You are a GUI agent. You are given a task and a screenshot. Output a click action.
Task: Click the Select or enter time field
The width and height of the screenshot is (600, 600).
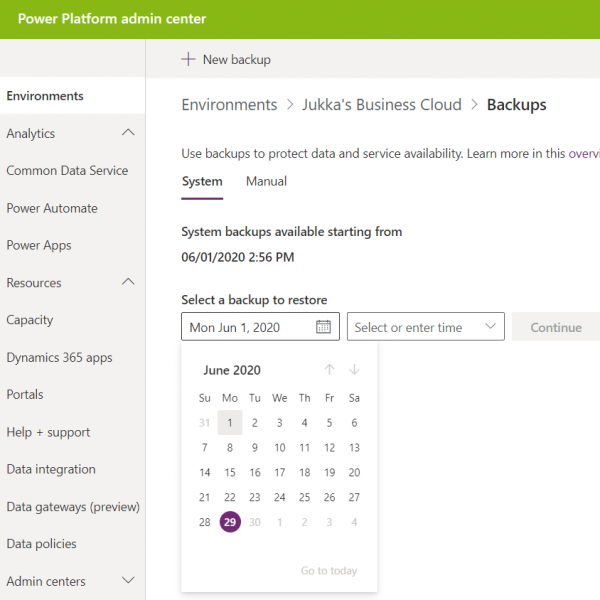pos(426,327)
